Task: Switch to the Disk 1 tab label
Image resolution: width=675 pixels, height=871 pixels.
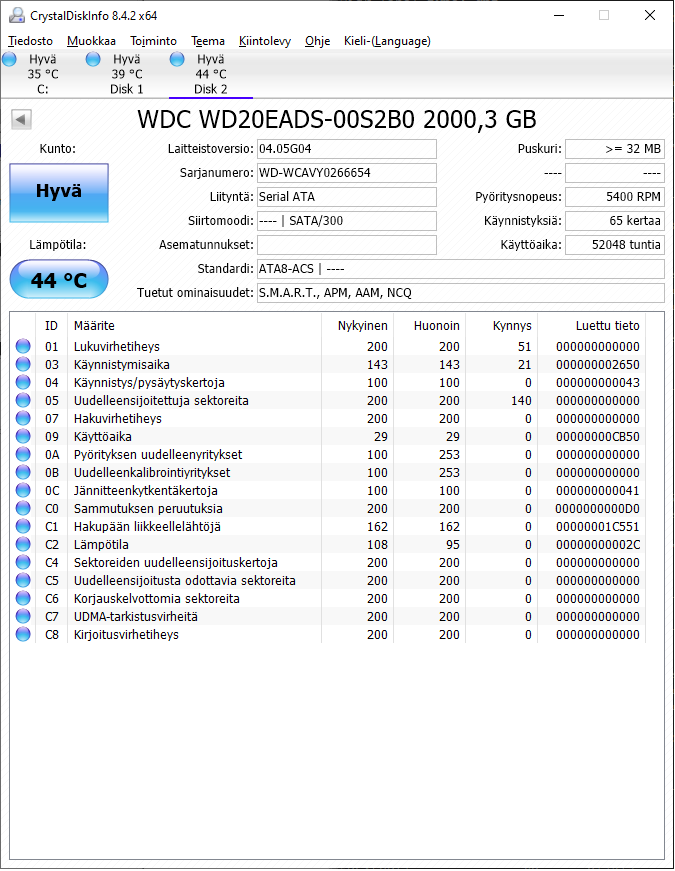Action: click(127, 89)
